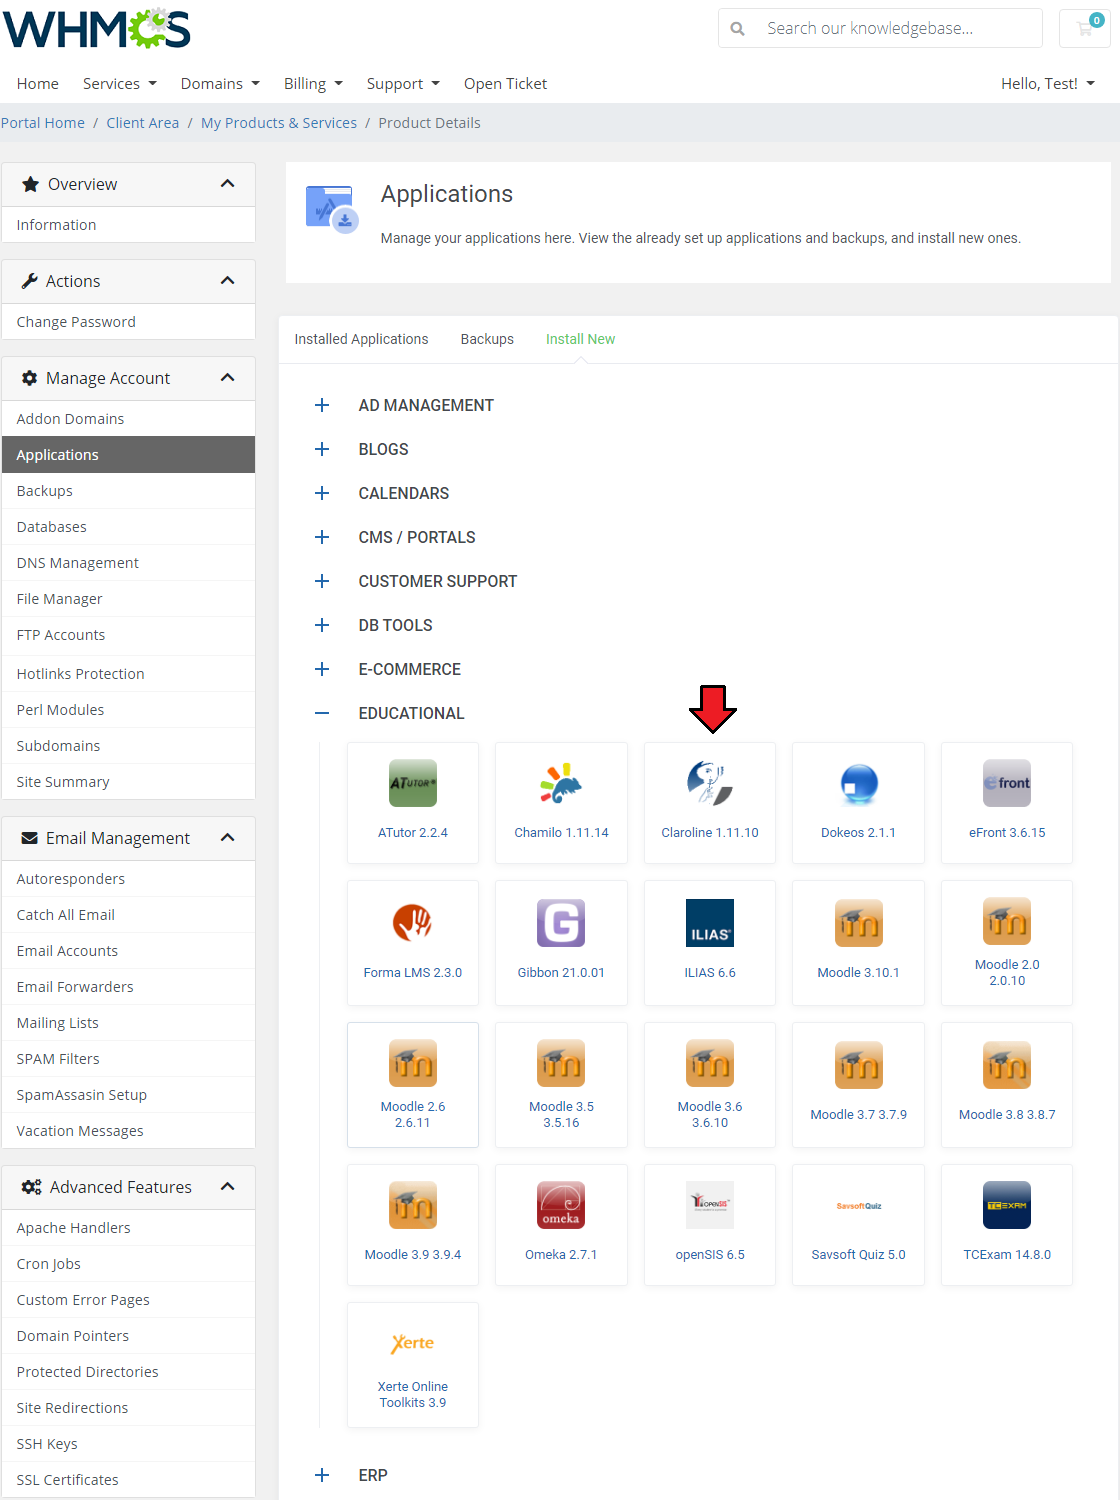Click the Xerte Online Toolkits 3.9 icon
This screenshot has height=1500, width=1120.
click(413, 1343)
